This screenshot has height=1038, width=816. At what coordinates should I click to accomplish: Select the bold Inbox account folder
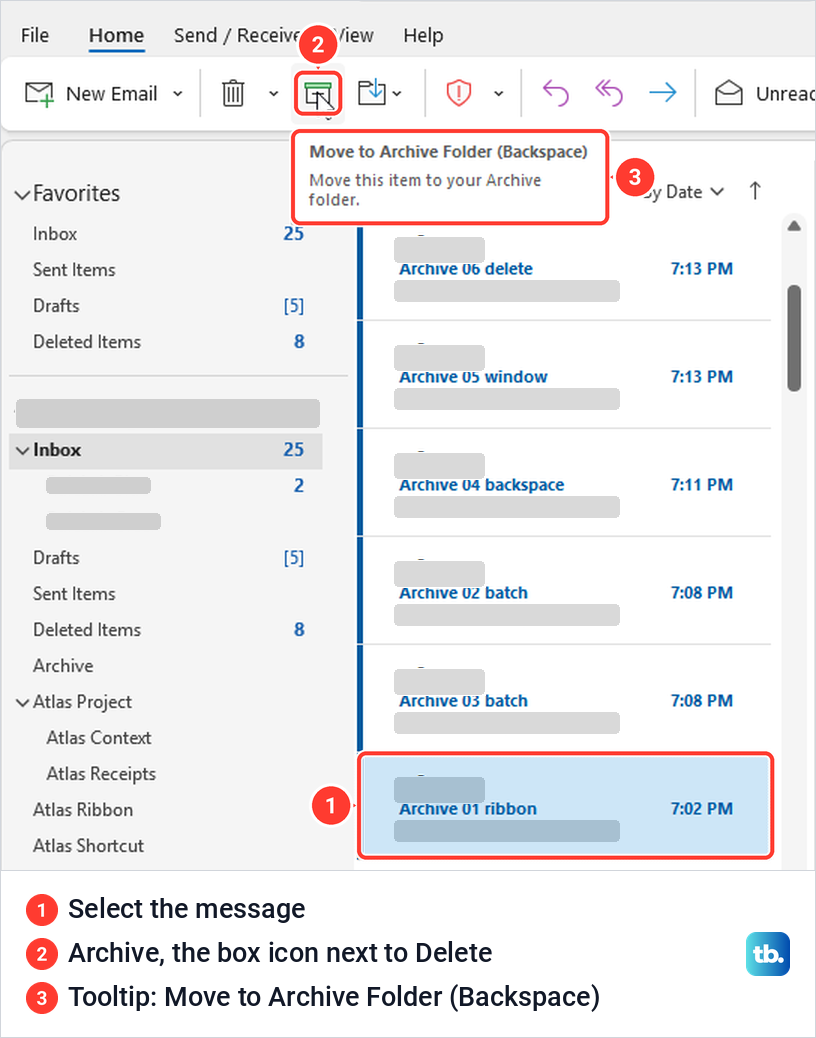pos(165,450)
